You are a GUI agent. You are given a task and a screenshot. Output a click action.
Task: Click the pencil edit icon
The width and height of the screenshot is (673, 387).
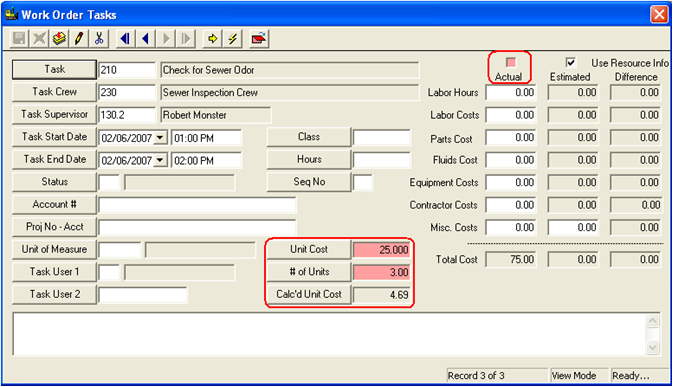tap(79, 39)
